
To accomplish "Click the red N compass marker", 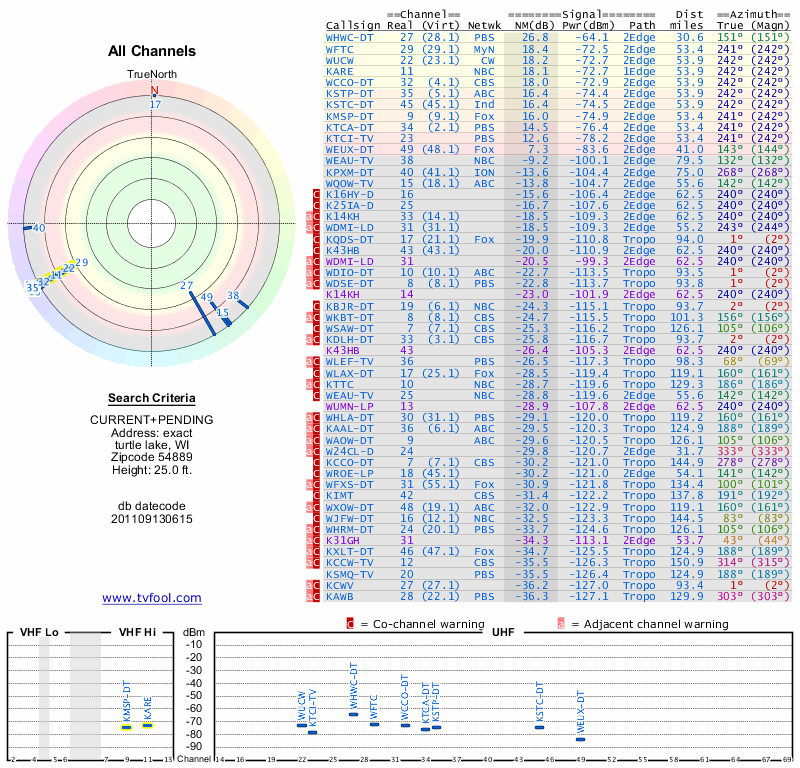I will (x=154, y=90).
